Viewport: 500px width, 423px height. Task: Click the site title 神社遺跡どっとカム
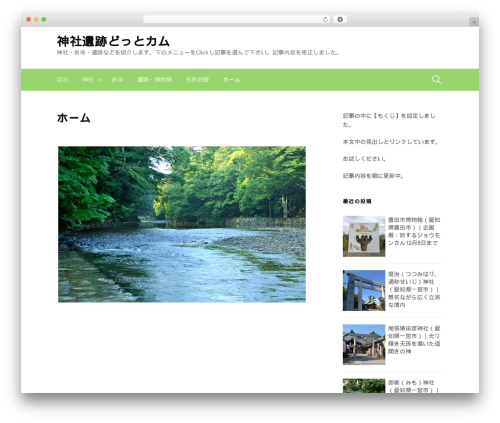click(x=113, y=41)
